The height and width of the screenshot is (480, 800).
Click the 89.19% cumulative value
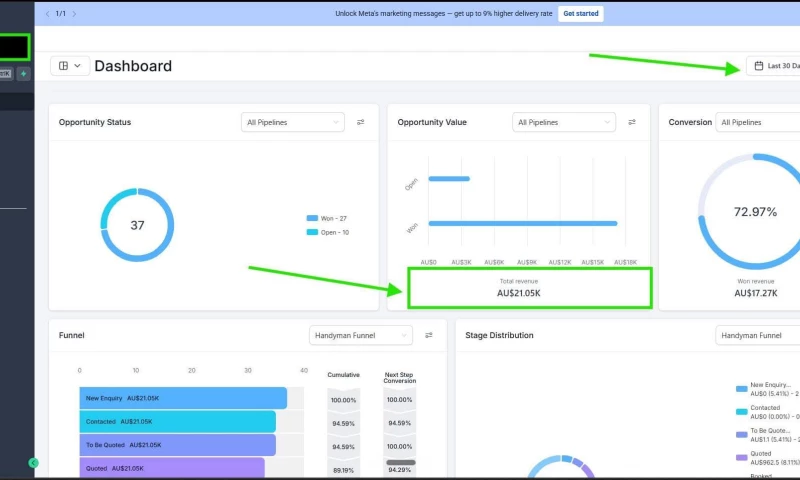(343, 470)
